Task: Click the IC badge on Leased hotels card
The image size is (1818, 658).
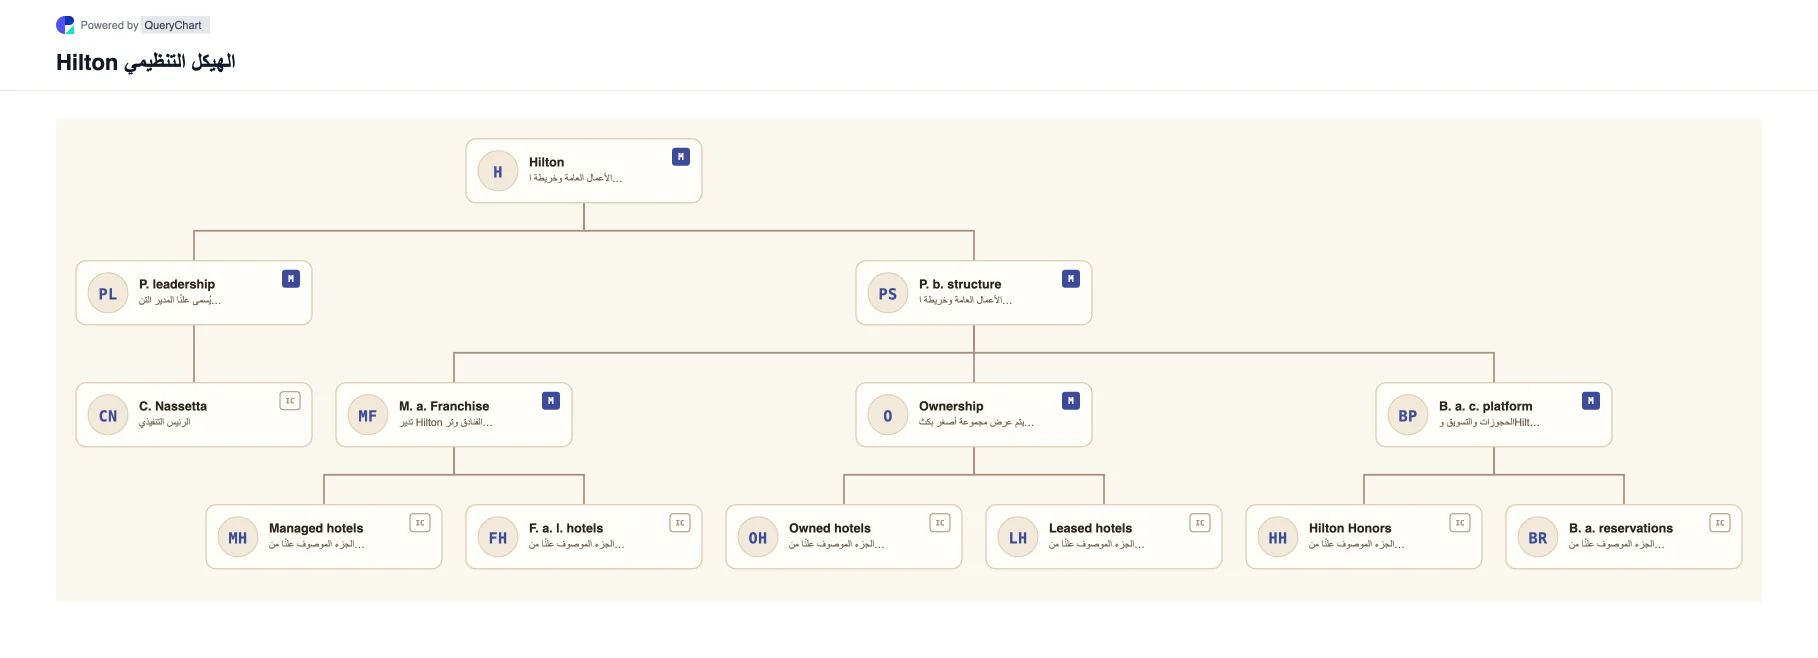Action: pos(1200,523)
